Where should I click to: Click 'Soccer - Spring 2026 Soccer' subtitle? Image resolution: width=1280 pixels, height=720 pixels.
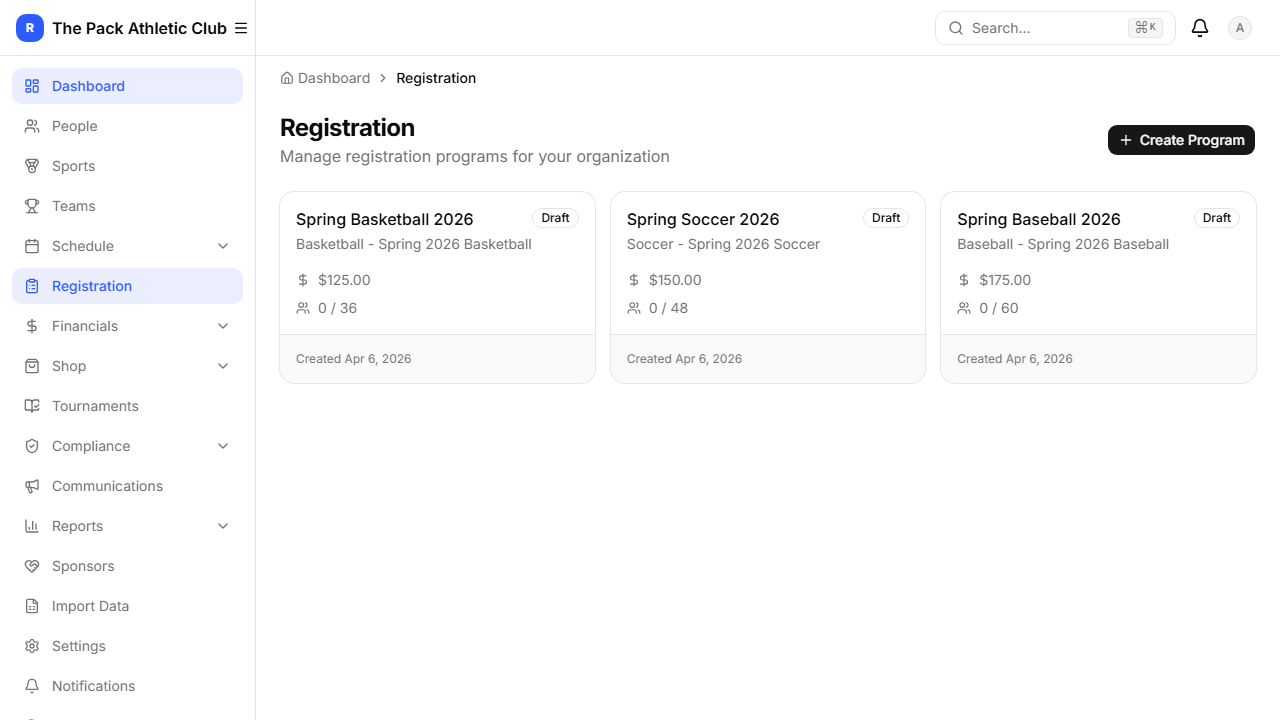[x=723, y=244]
